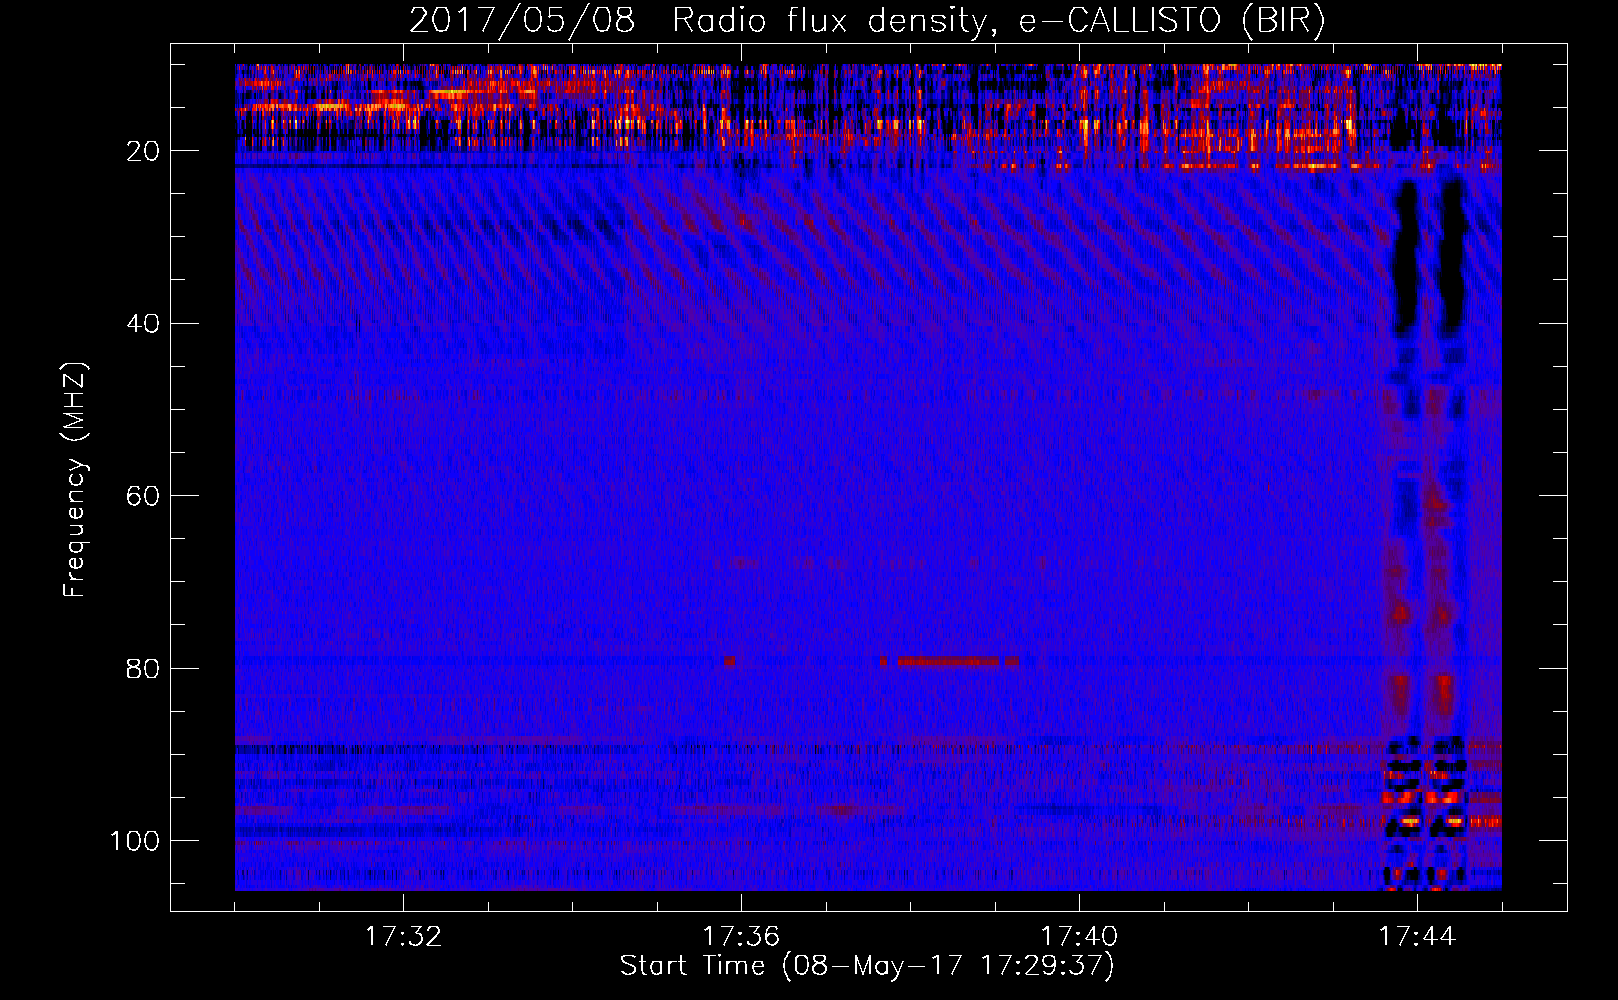This screenshot has height=1000, width=1618.
Task: Click the plot title "2017/05/08 Radio flux density, e-CALLISTO (BIR)"
Action: [867, 21]
